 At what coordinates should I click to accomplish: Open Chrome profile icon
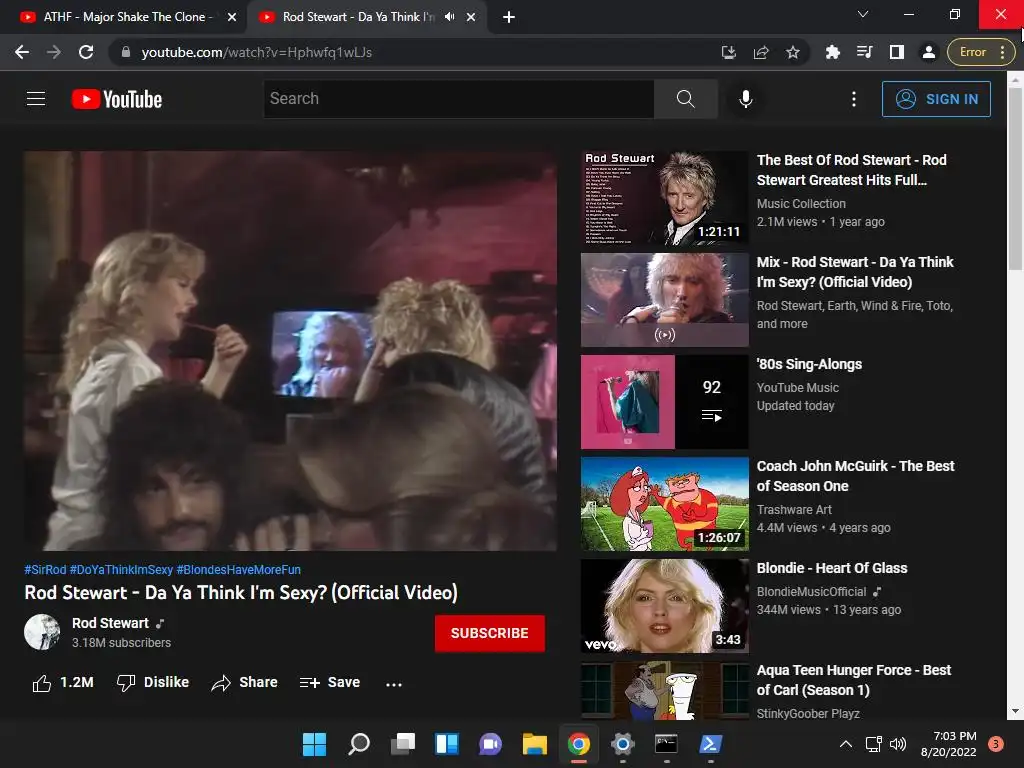click(929, 52)
